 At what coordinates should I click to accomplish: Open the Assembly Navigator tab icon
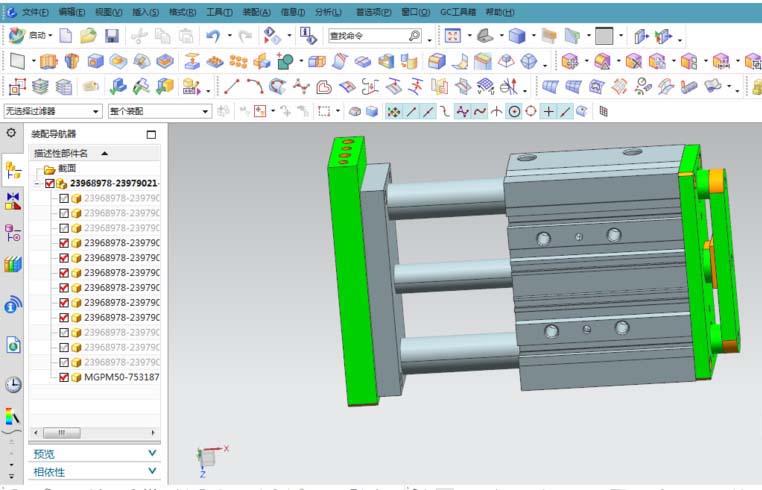coord(13,171)
